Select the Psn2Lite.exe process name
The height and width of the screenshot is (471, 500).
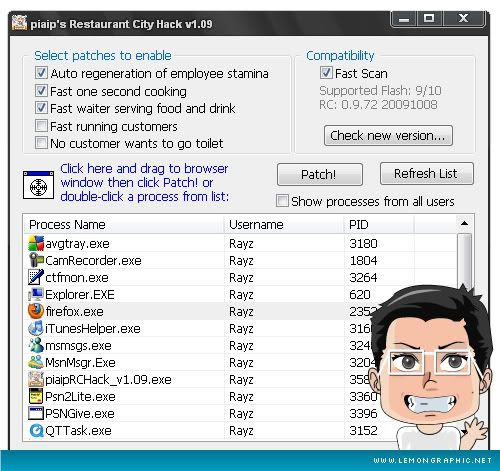pyautogui.click(x=80, y=397)
